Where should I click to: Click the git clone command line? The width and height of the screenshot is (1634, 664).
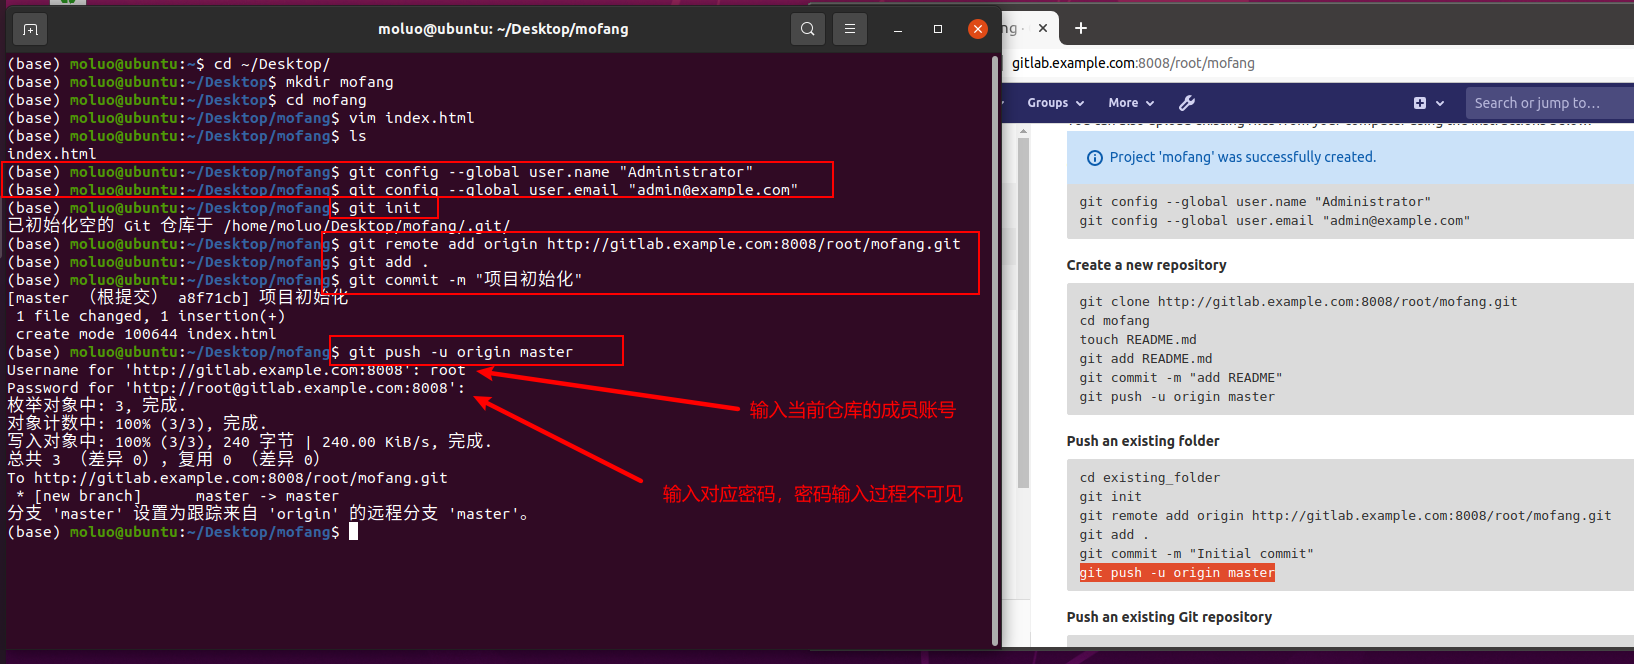point(1298,301)
